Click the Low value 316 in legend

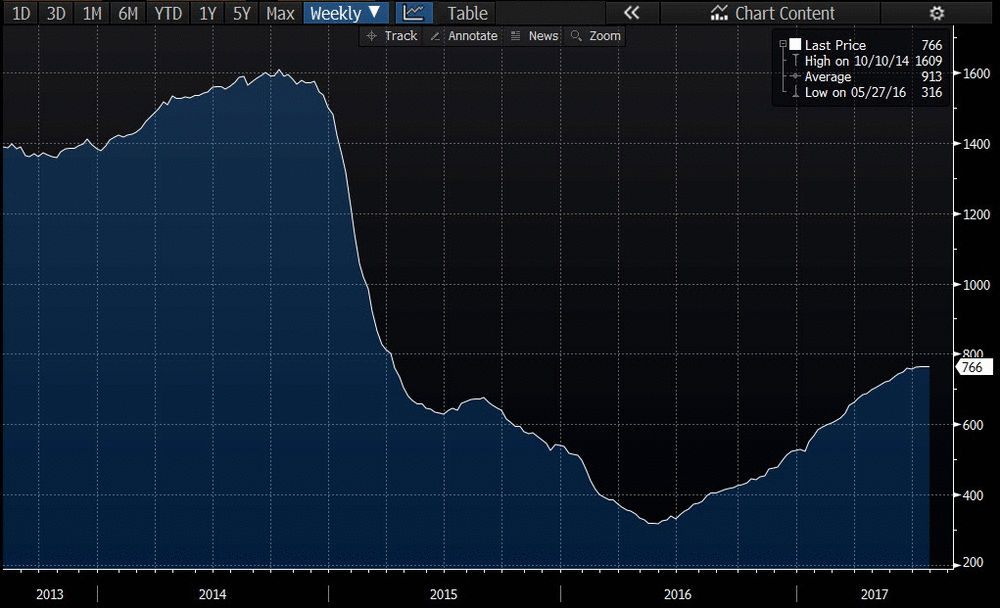click(932, 93)
